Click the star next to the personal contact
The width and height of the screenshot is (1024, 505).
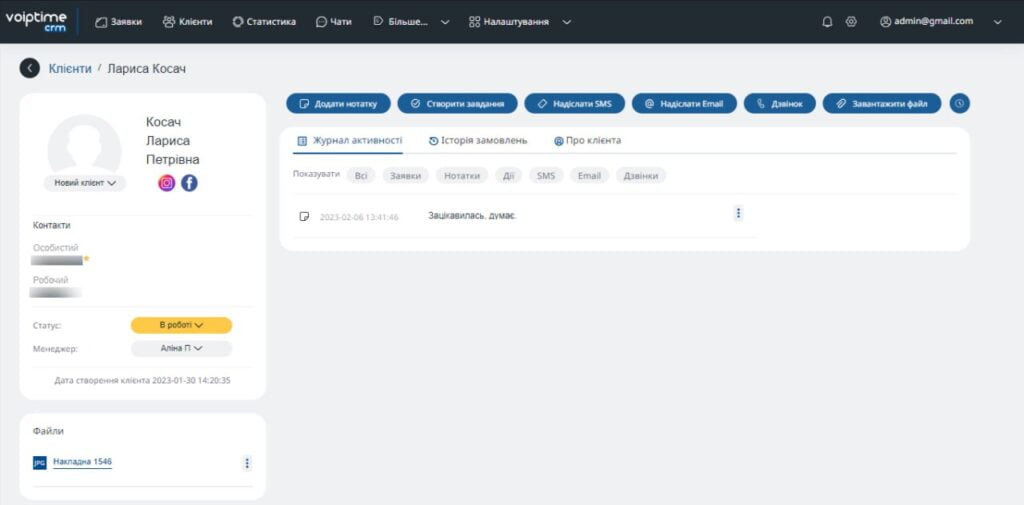coord(86,259)
